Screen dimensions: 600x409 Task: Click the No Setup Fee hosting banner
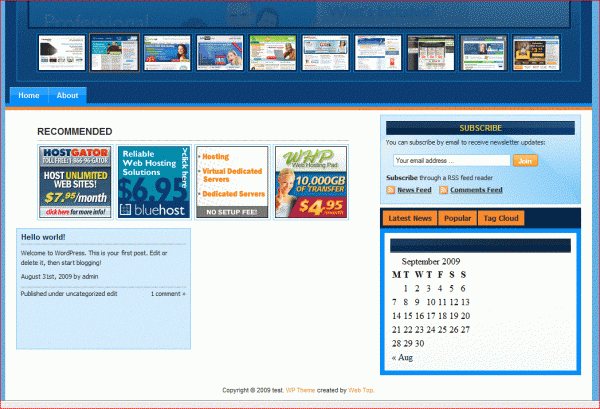(x=232, y=182)
